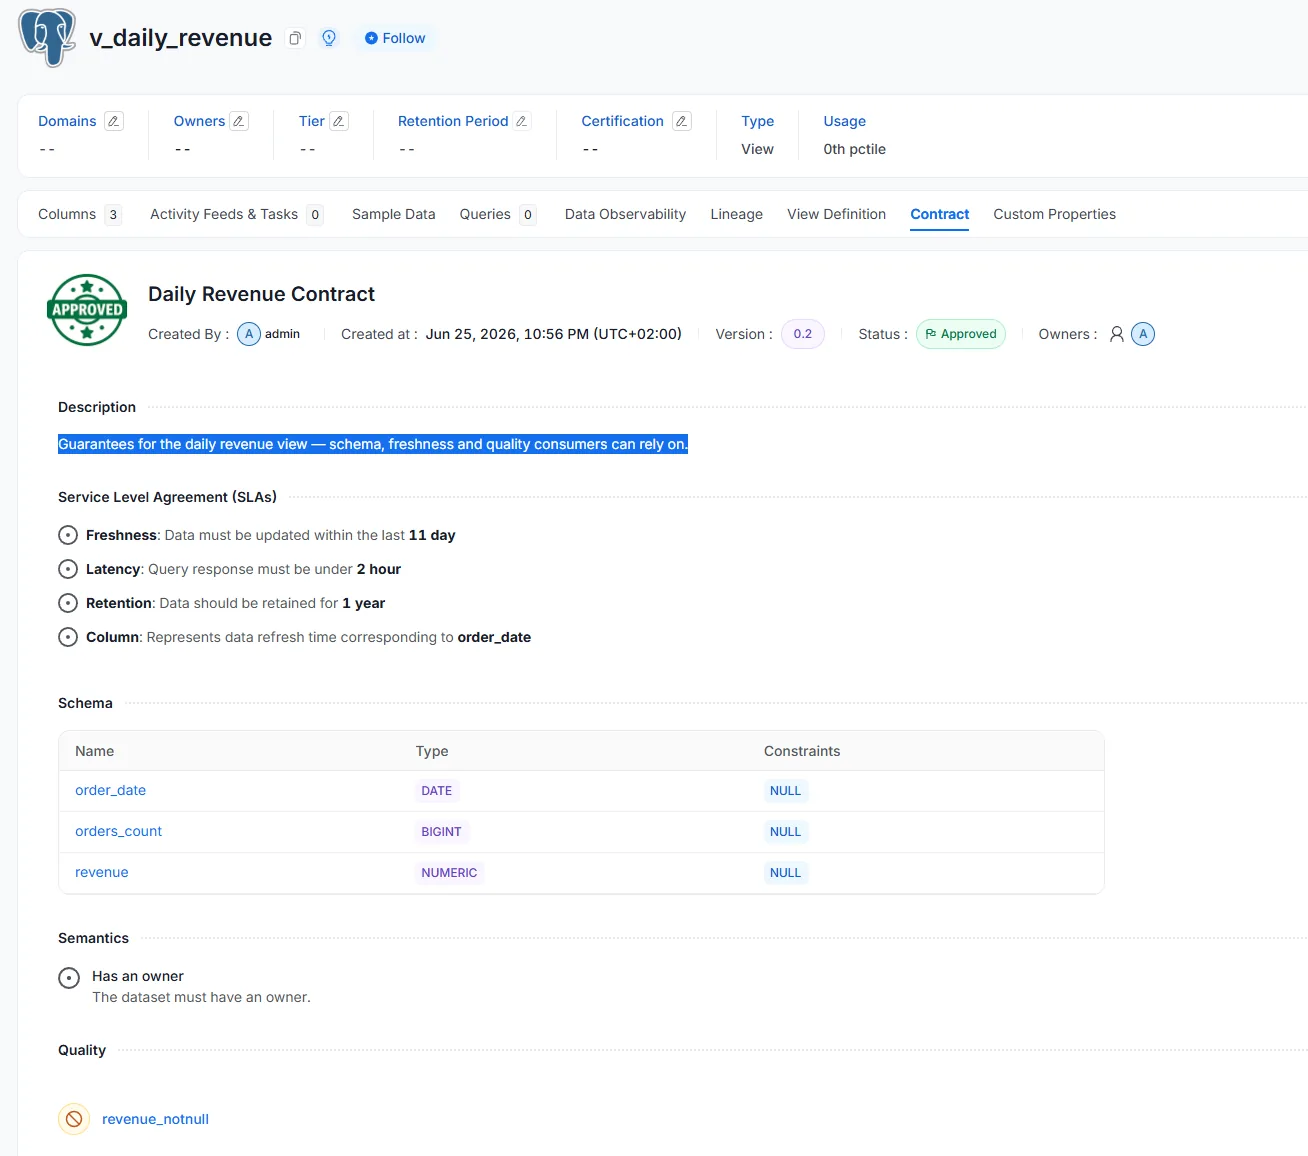Select the Contract tab
The image size is (1308, 1156).
940,214
